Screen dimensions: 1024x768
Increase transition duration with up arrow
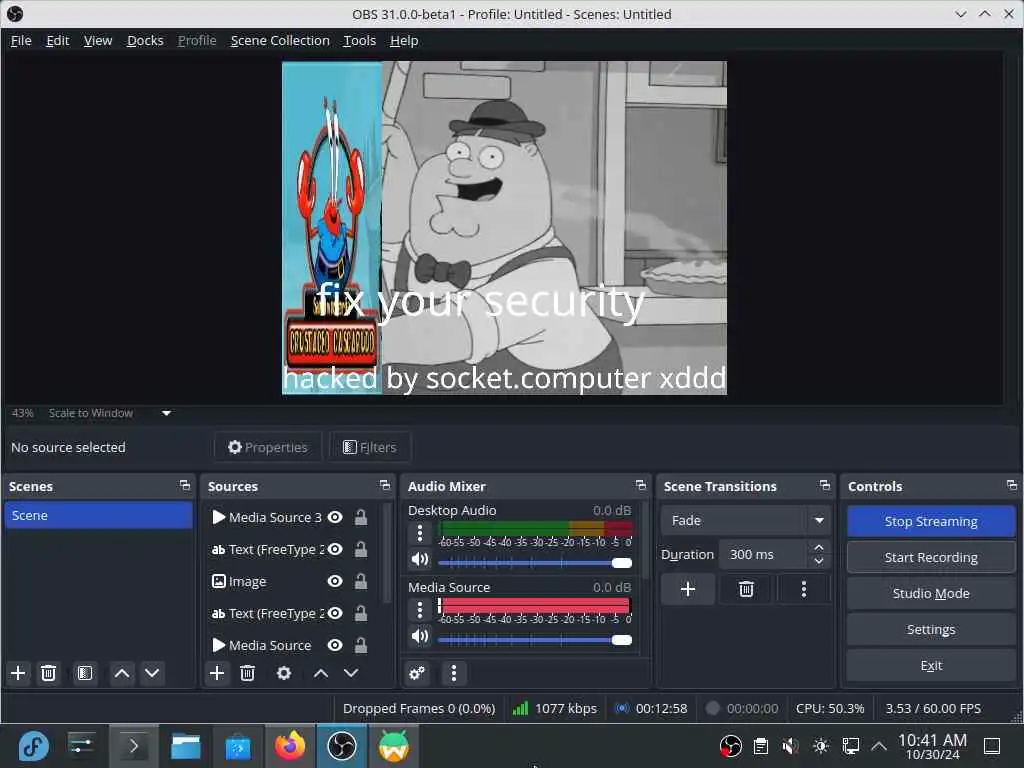click(819, 547)
